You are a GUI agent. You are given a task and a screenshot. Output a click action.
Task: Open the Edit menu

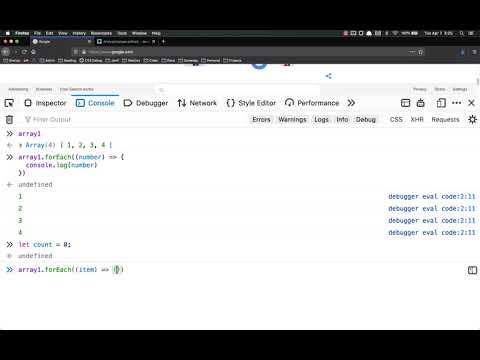point(49,33)
